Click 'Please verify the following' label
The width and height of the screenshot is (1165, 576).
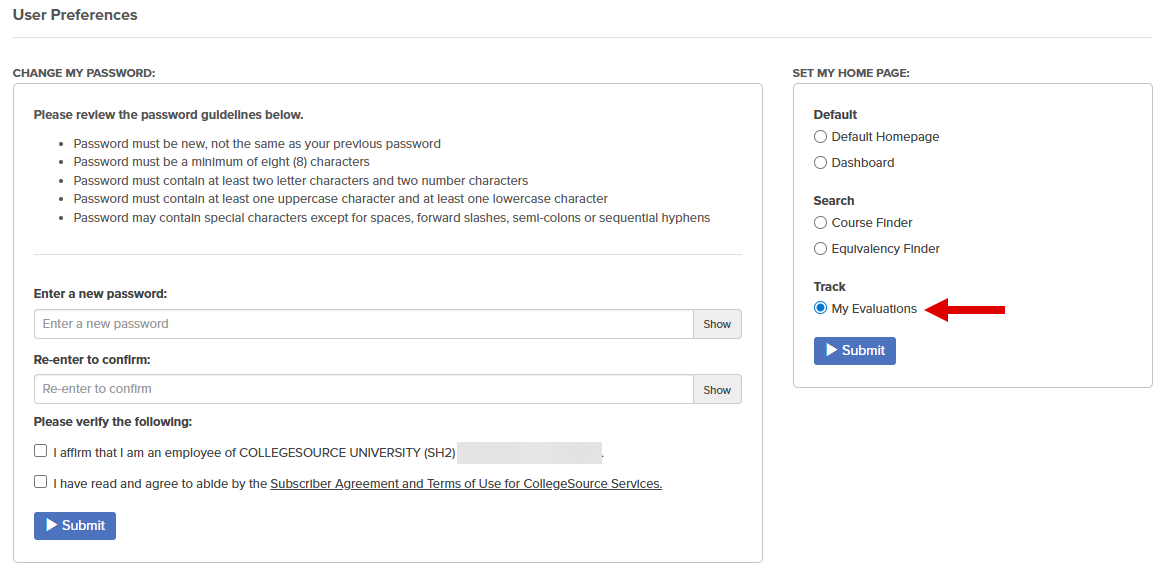pos(113,422)
